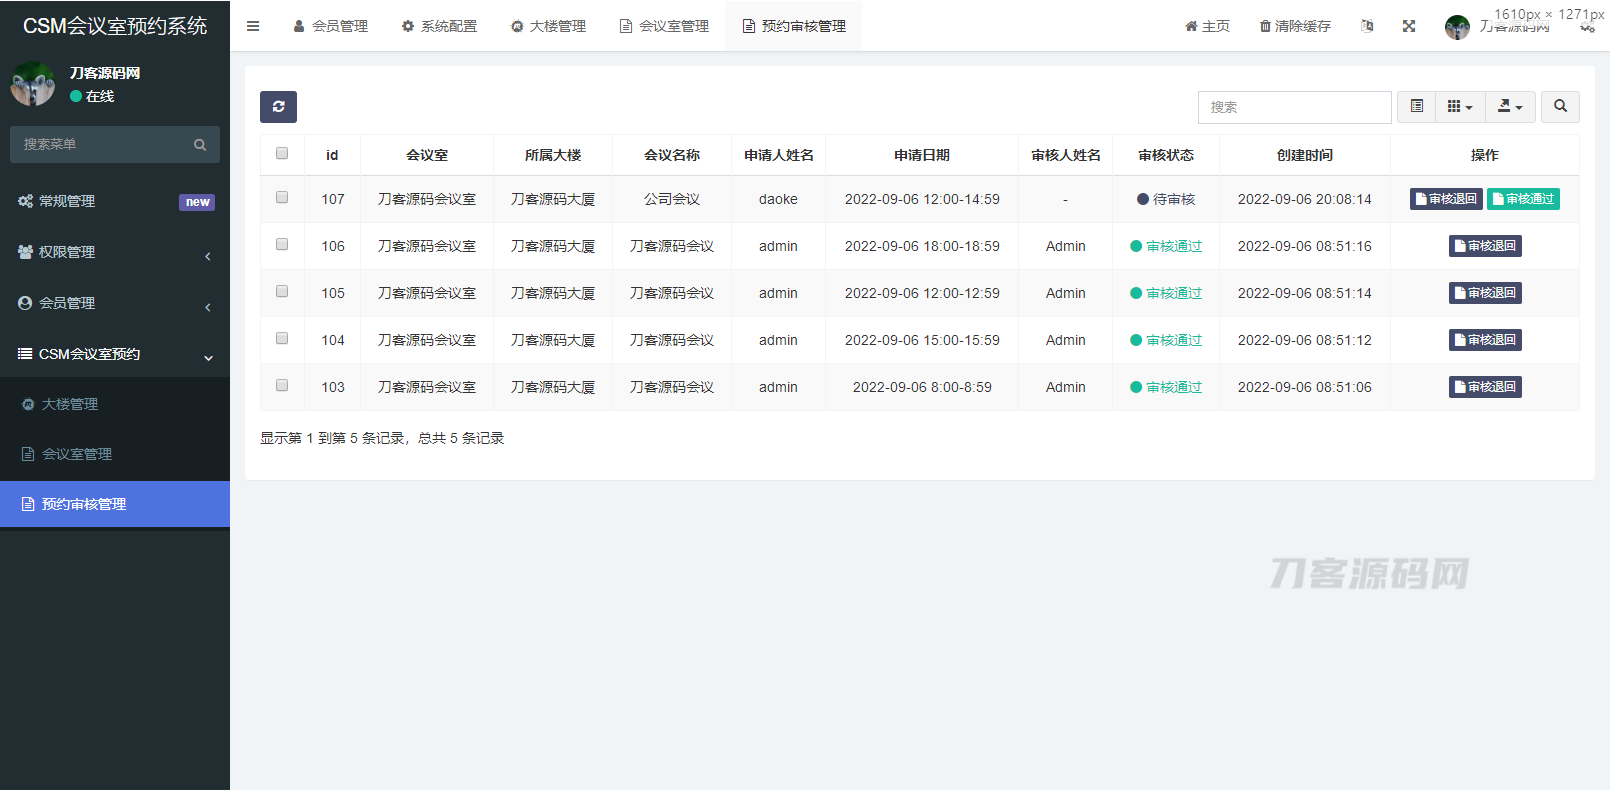This screenshot has width=1610, height=790.
Task: Toggle the sidebar hamburger menu icon
Action: click(253, 26)
